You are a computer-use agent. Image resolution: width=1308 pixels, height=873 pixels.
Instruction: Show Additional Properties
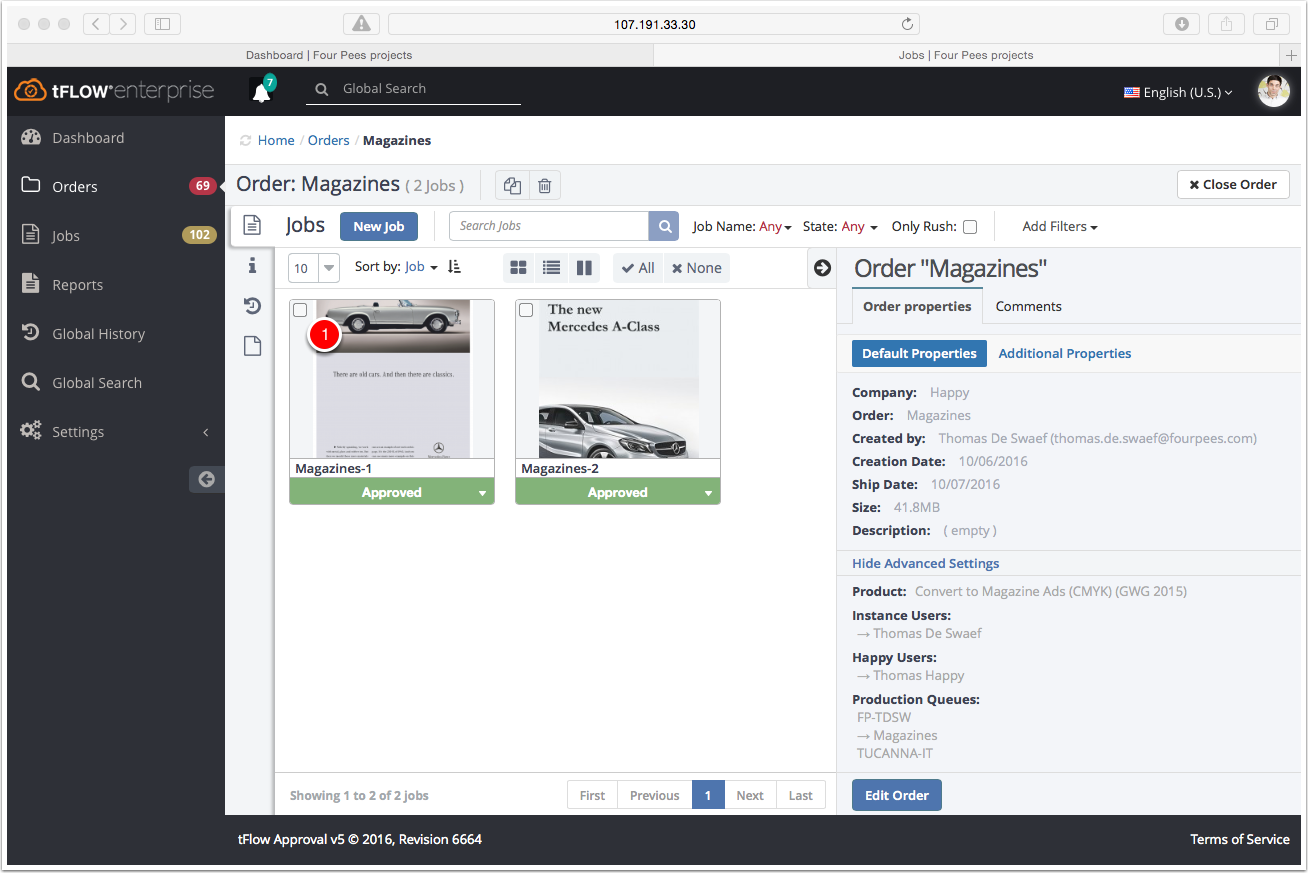coord(1065,354)
